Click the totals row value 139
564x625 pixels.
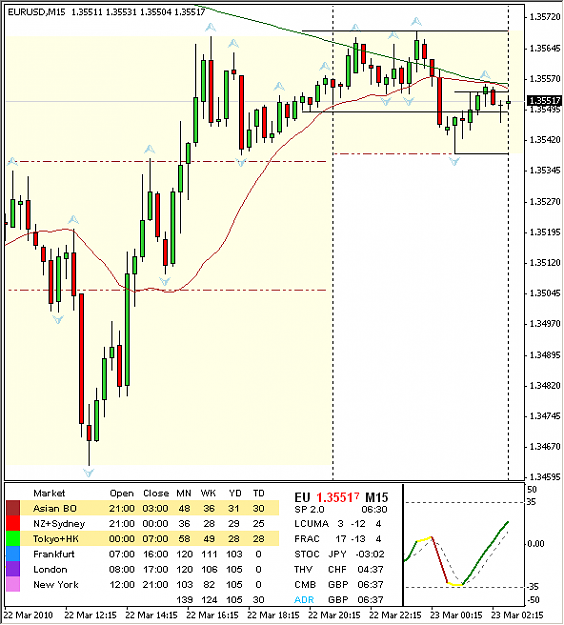click(184, 599)
